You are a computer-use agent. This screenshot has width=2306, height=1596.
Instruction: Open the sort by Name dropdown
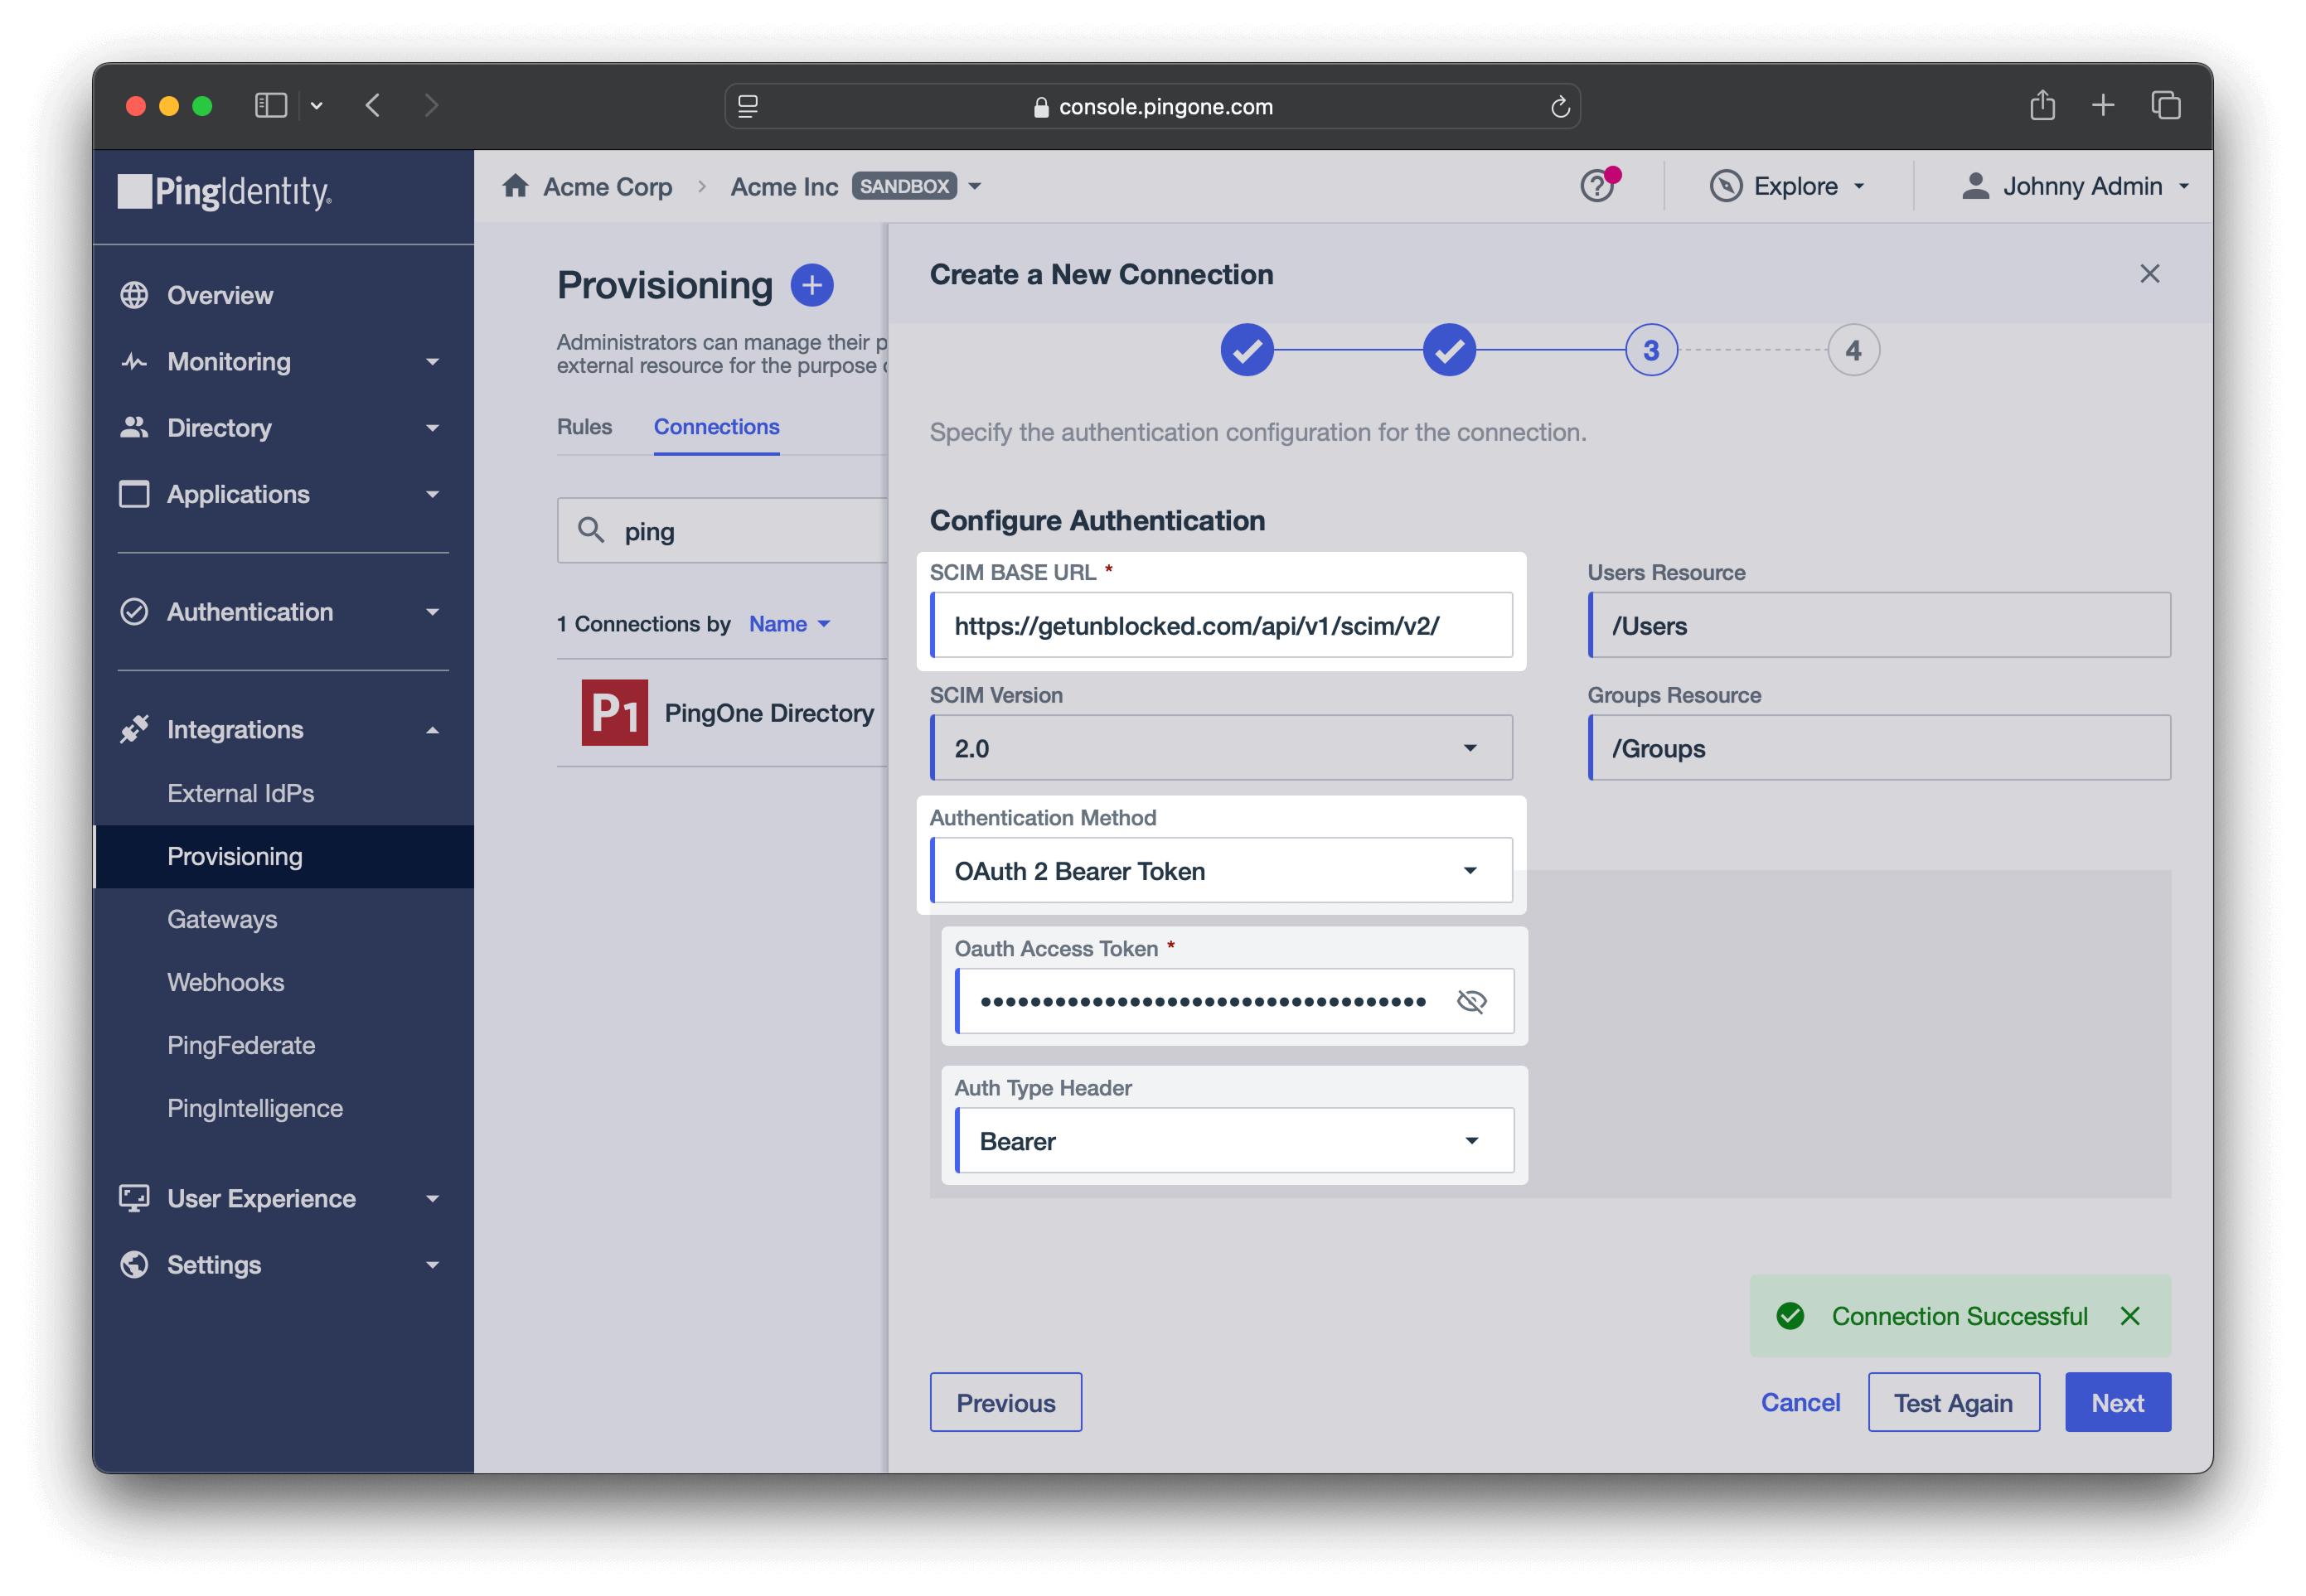(x=789, y=624)
